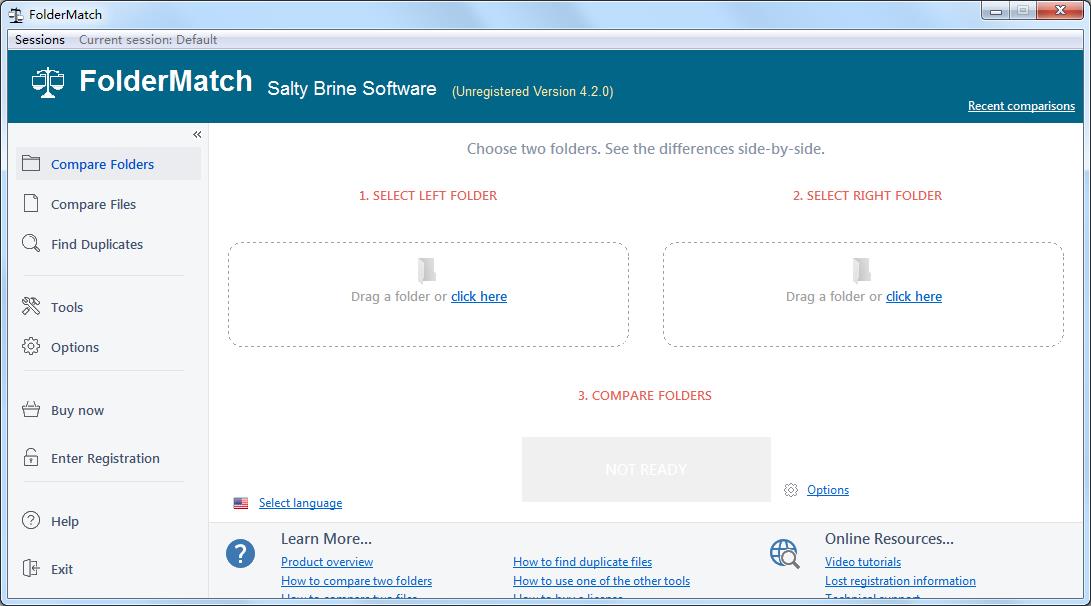Click '2. SELECT RIGHT FOLDER' heading

tap(868, 196)
